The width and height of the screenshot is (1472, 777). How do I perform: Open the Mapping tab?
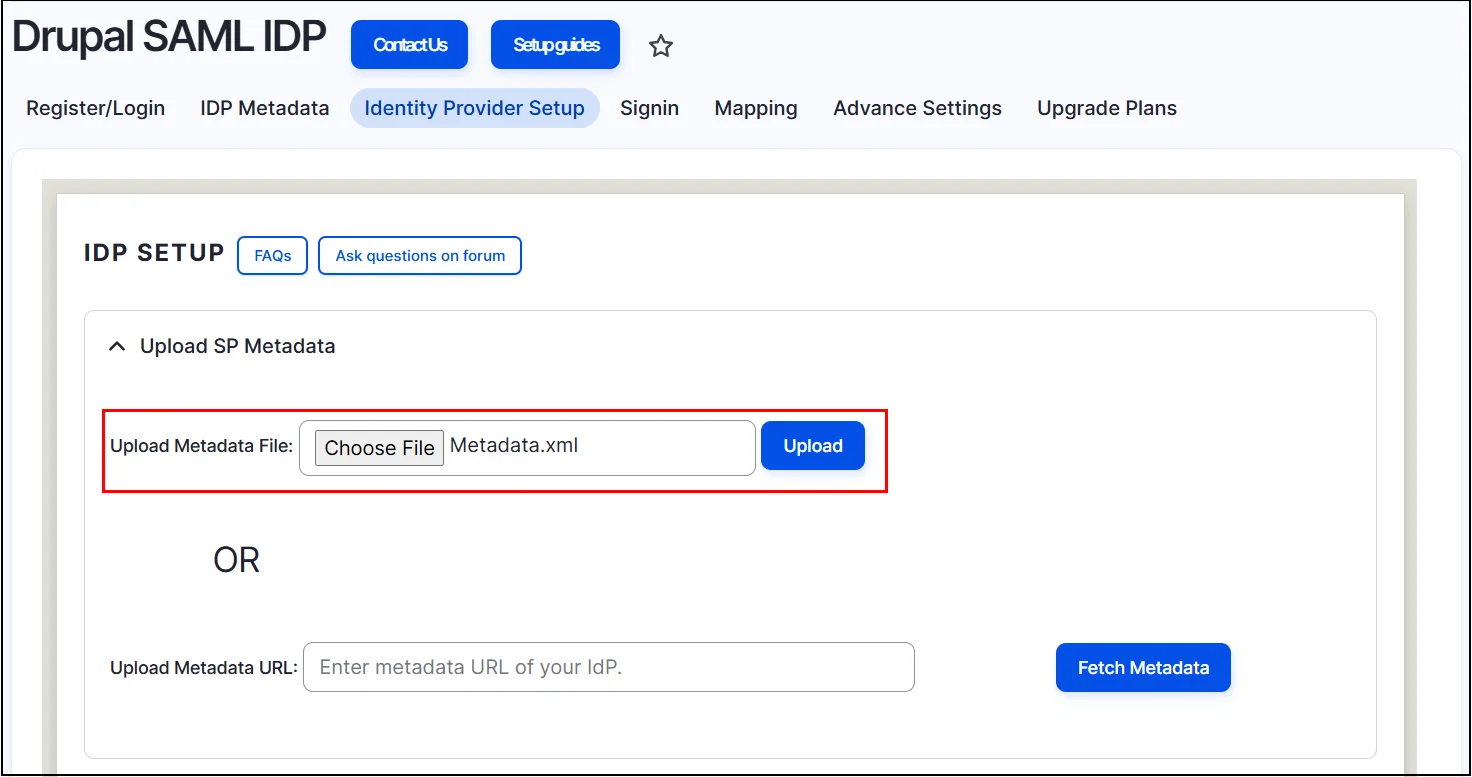756,108
